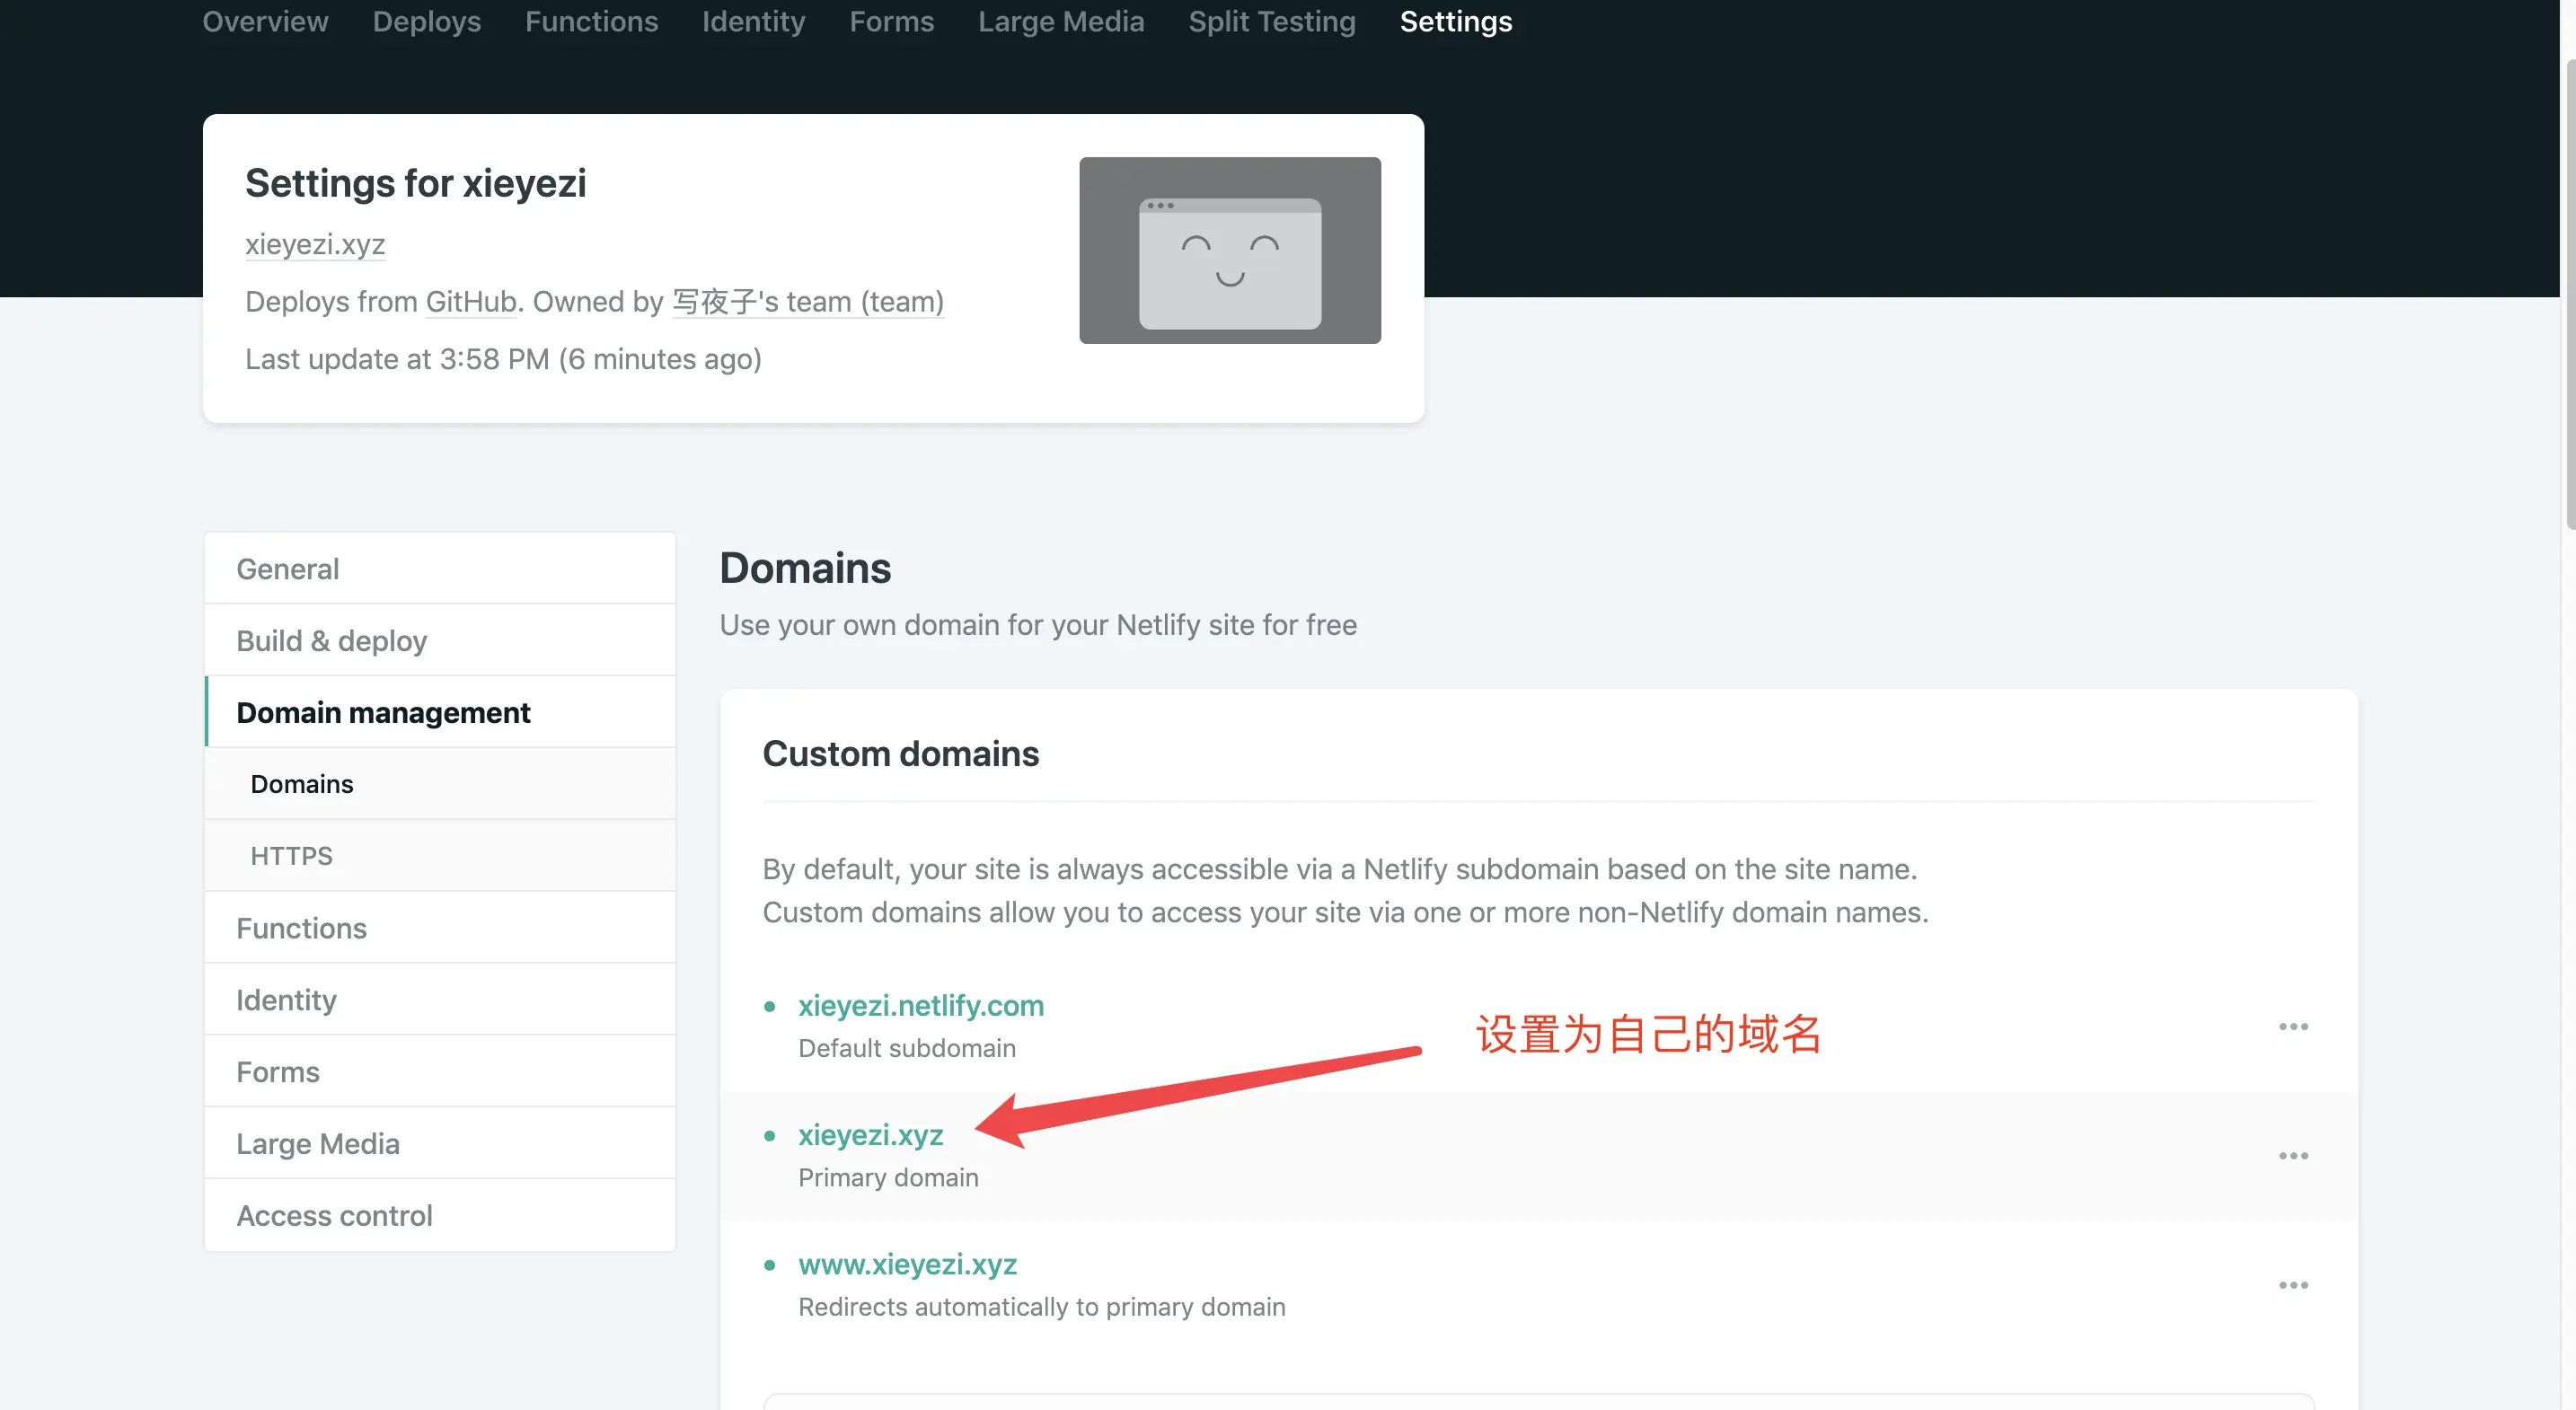Open the xieyezi.netlify.com default subdomain

[x=921, y=1006]
